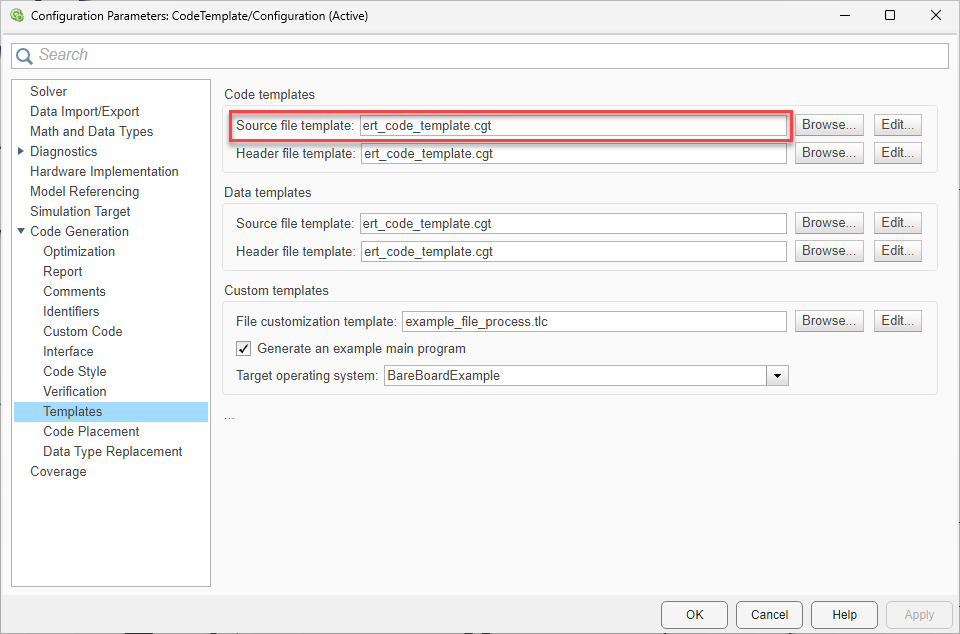
Task: Select the Templates tree item
Action: point(73,411)
